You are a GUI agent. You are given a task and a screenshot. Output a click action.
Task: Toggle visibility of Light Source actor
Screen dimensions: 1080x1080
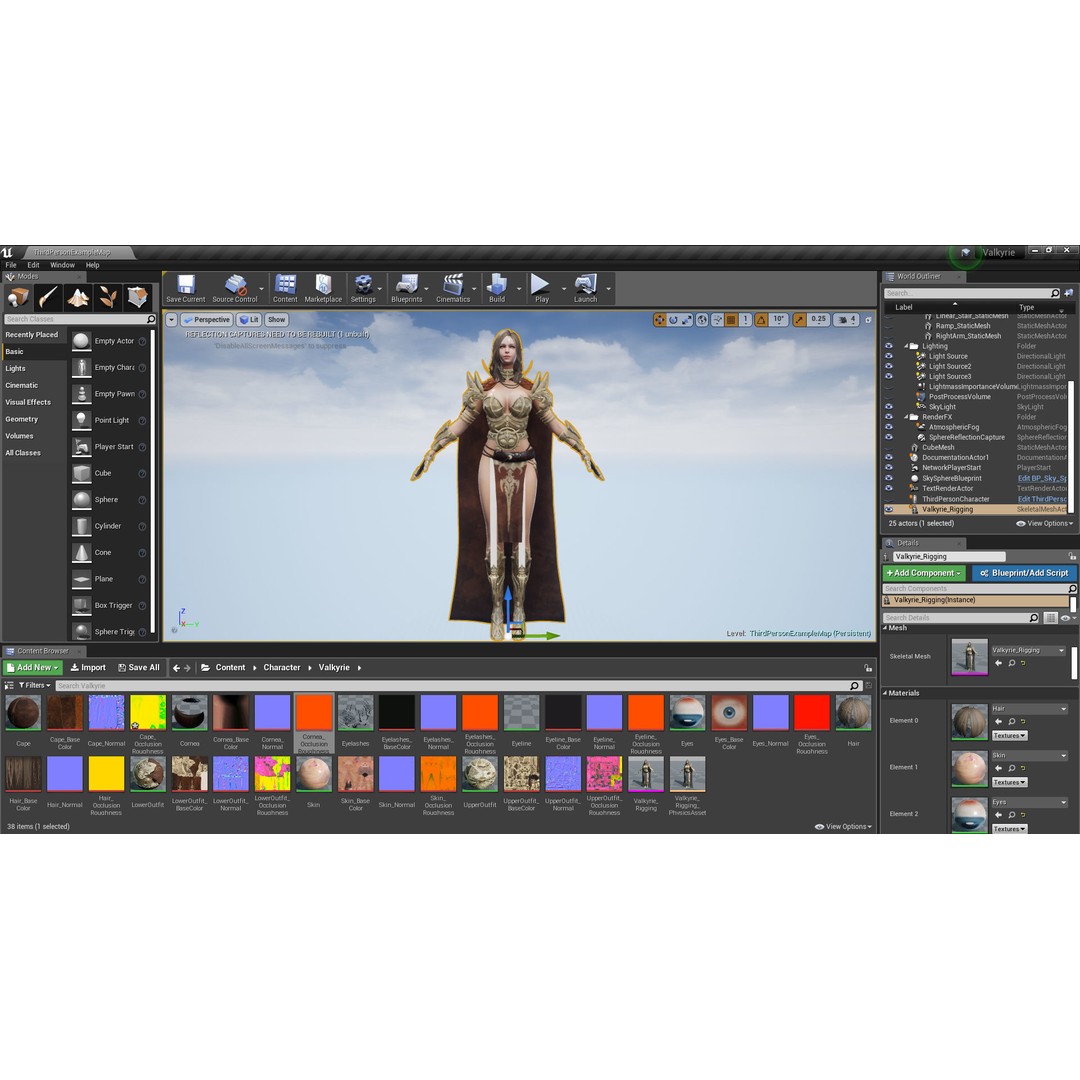(889, 356)
